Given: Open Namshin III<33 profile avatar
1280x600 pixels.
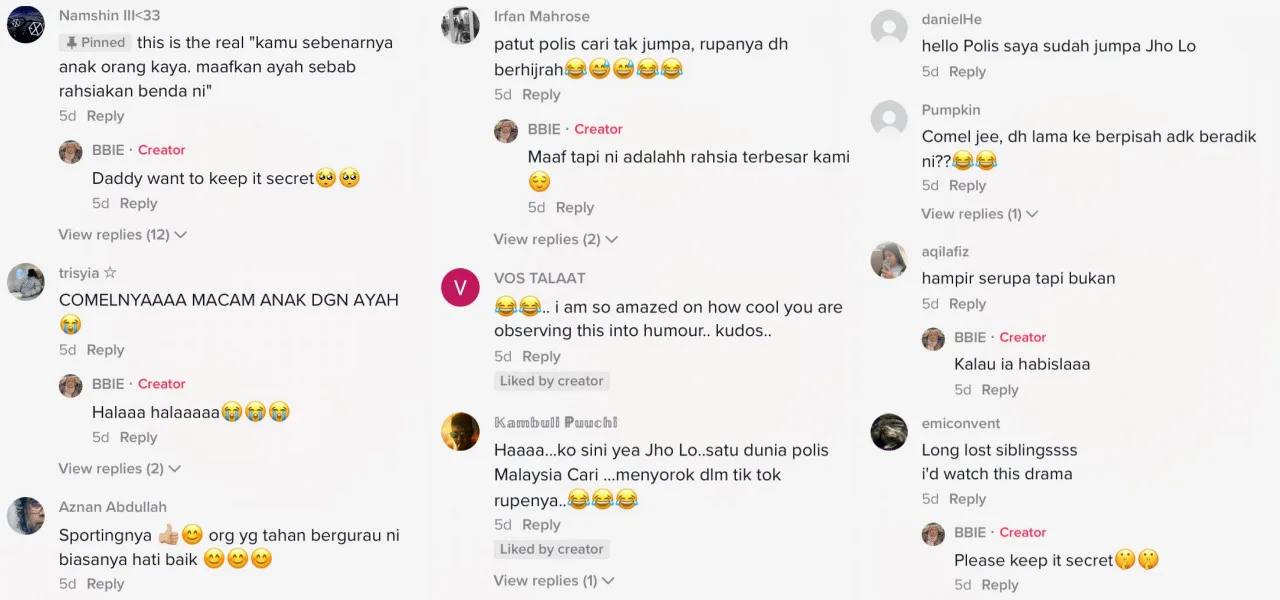Looking at the screenshot, I should point(26,24).
